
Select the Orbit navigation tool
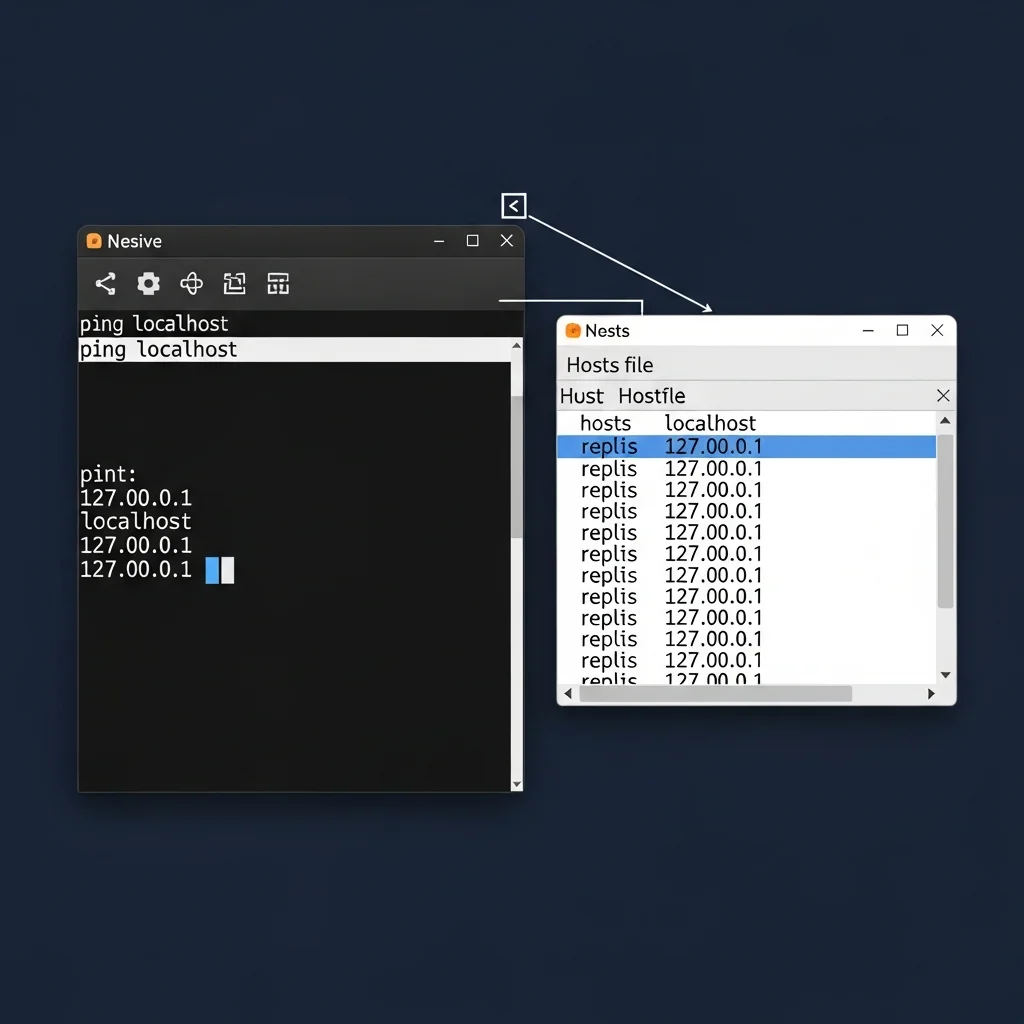191,283
